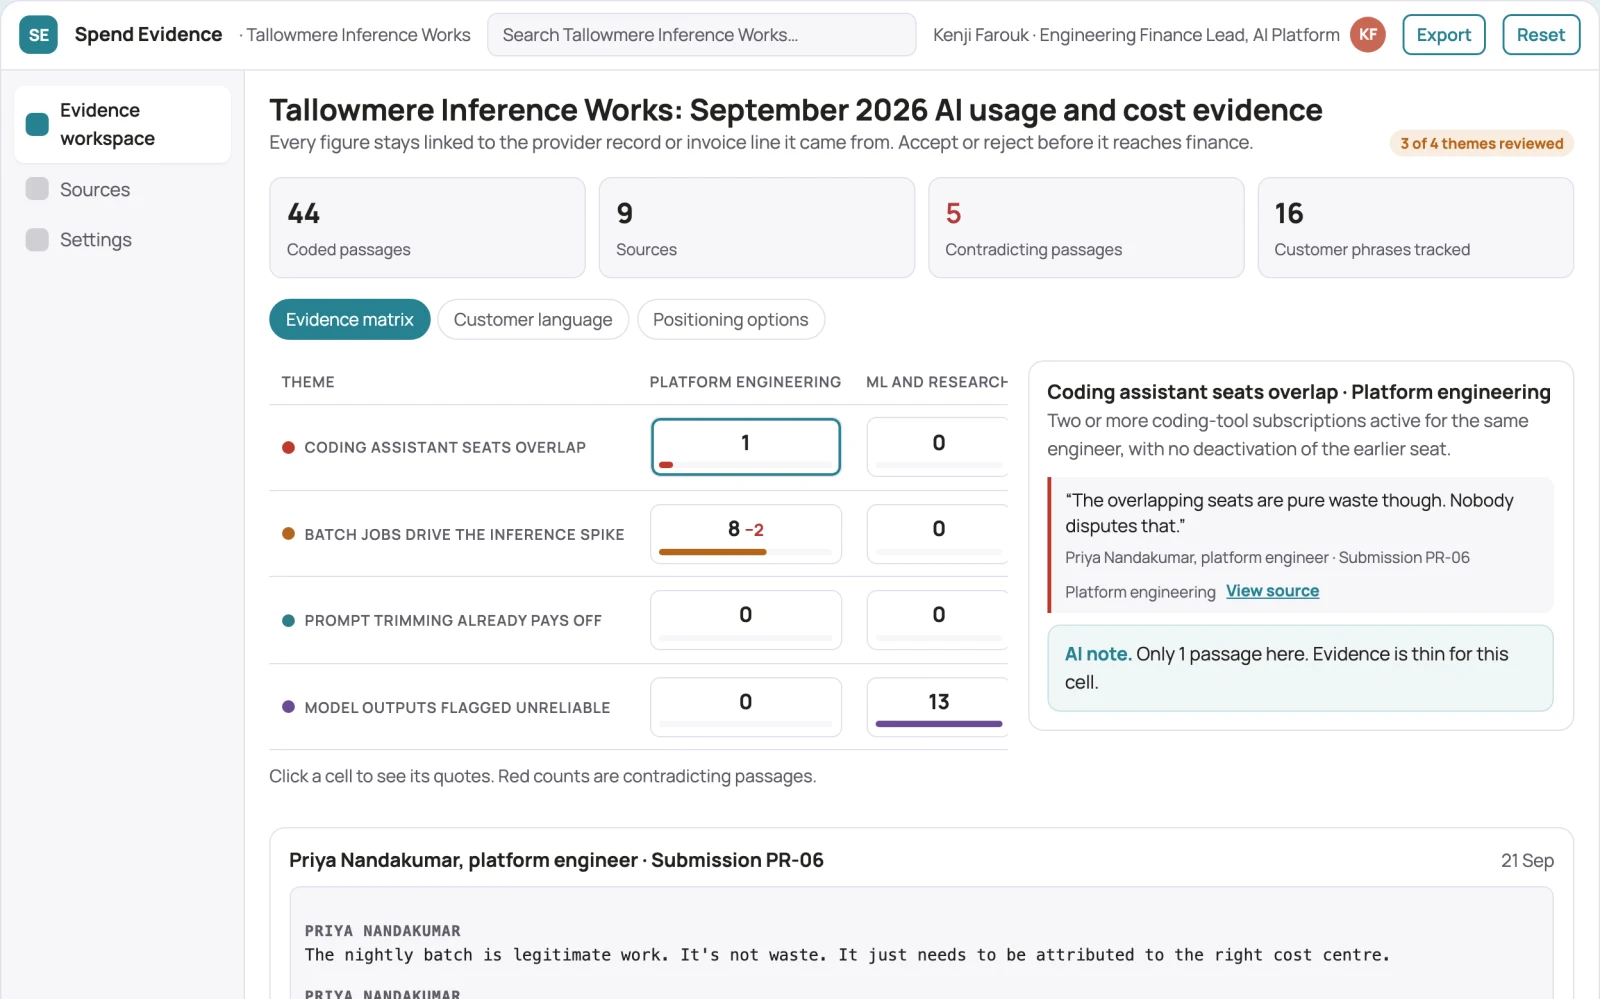Click the Batch jobs drive the inference spike label
1600x999 pixels.
point(464,534)
